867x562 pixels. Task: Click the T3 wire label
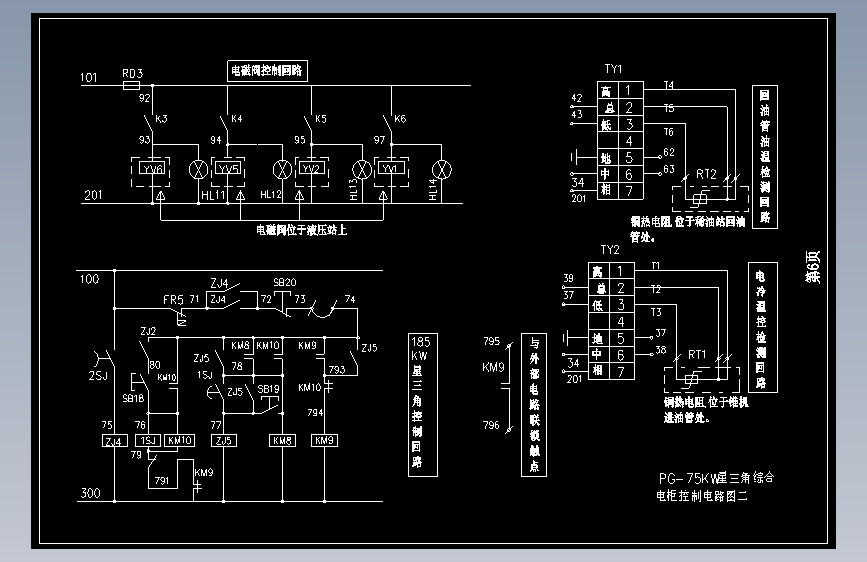(656, 313)
